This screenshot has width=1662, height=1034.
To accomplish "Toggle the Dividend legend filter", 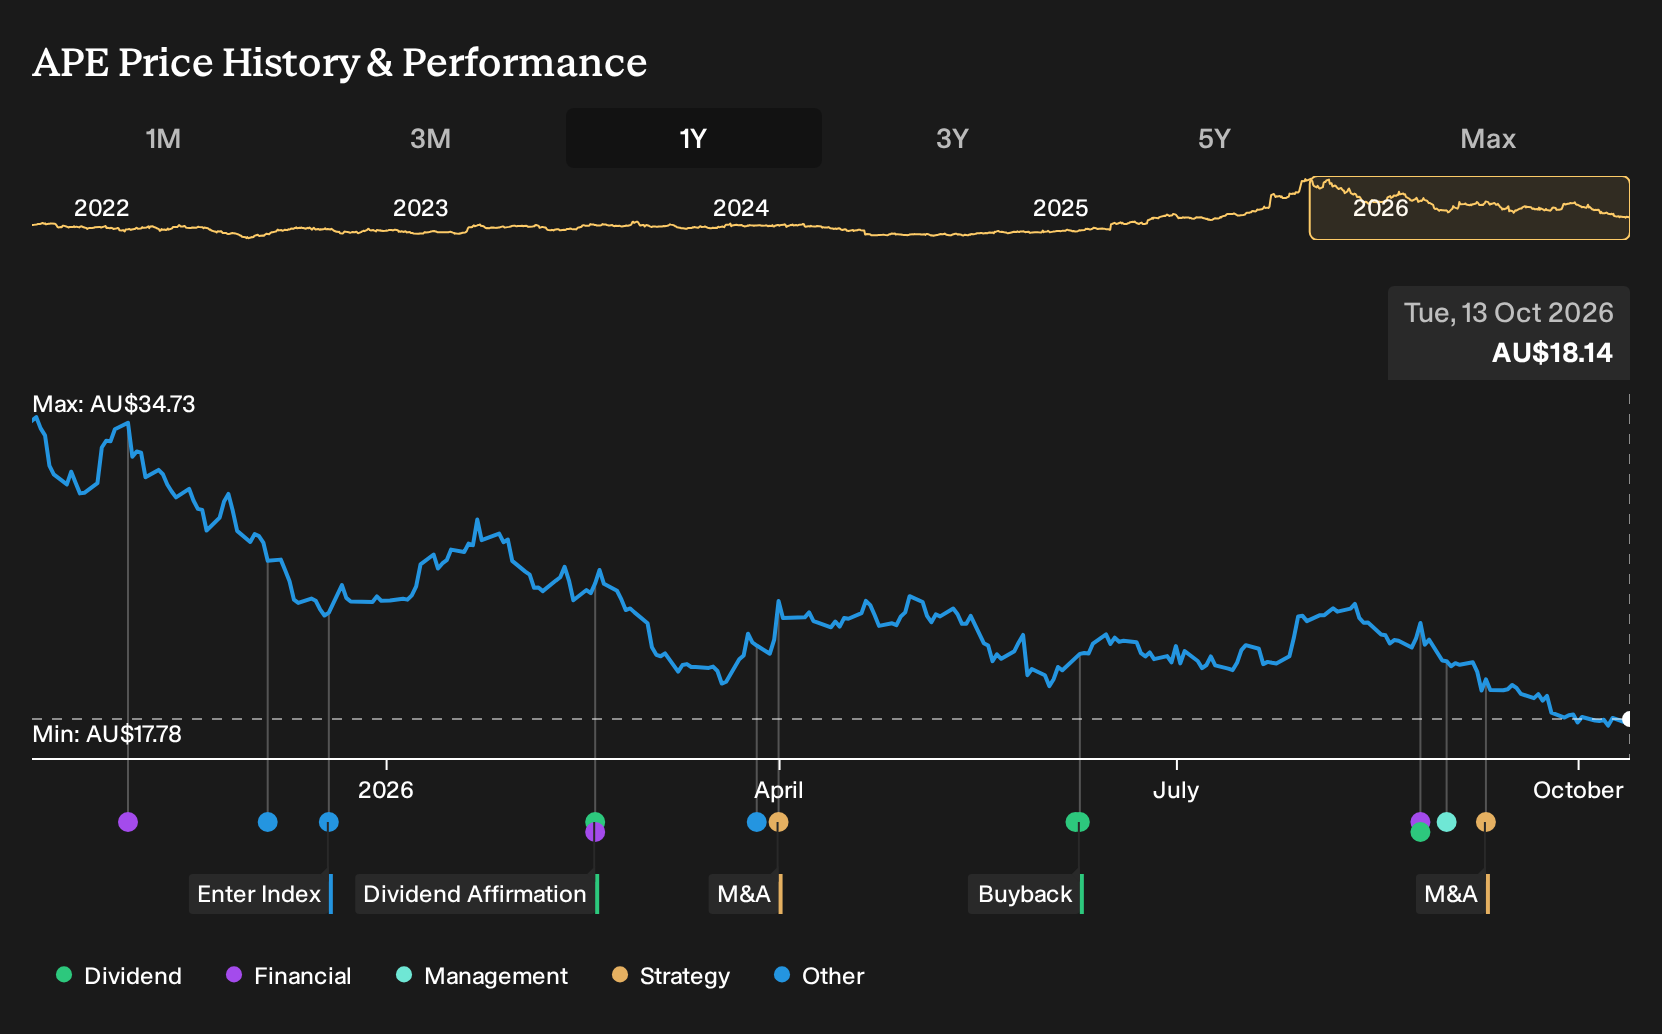I will 119,976.
